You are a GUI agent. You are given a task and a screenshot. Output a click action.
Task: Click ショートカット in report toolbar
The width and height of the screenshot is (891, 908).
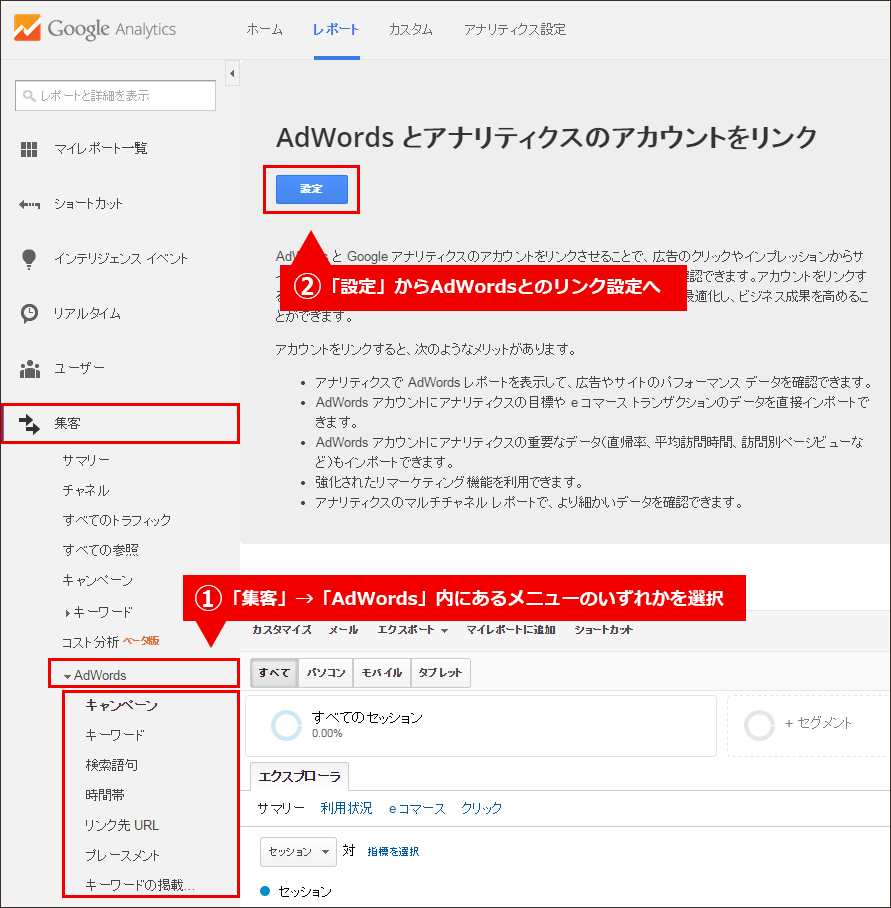[x=604, y=630]
